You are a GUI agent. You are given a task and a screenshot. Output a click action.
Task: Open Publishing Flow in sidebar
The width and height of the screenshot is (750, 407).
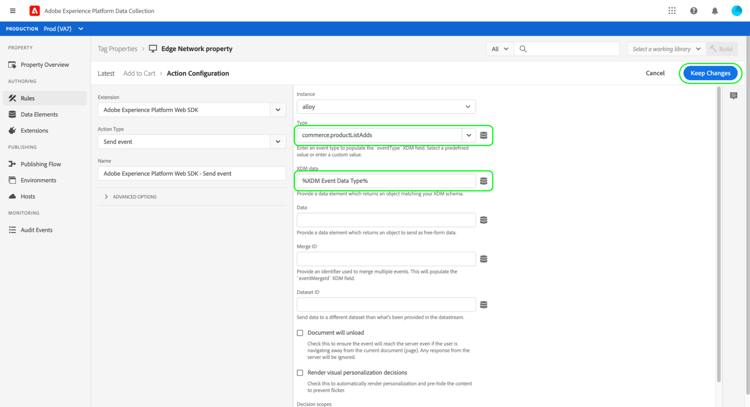click(39, 164)
